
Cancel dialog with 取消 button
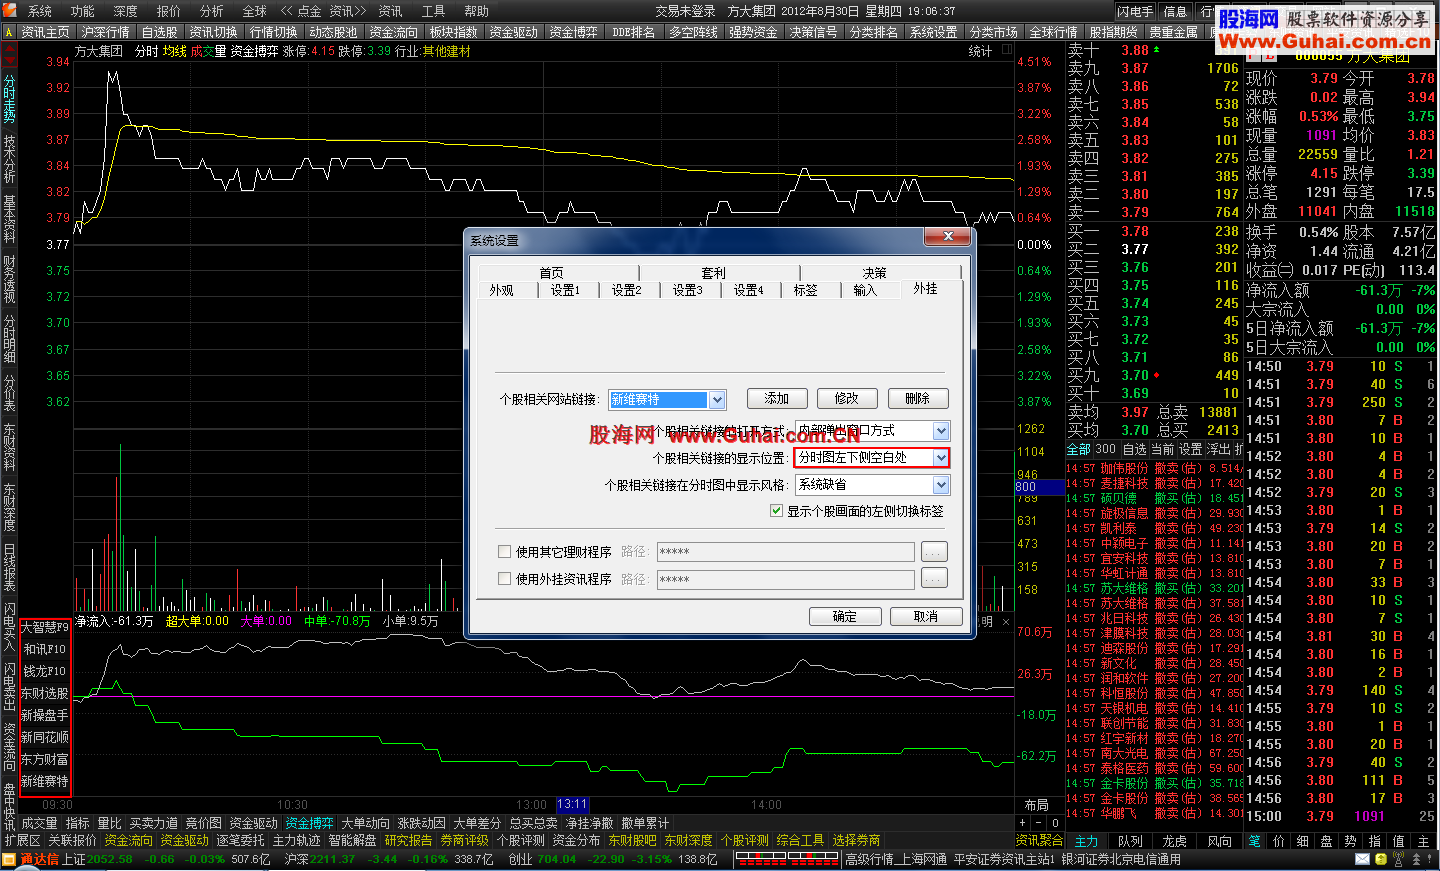click(926, 616)
